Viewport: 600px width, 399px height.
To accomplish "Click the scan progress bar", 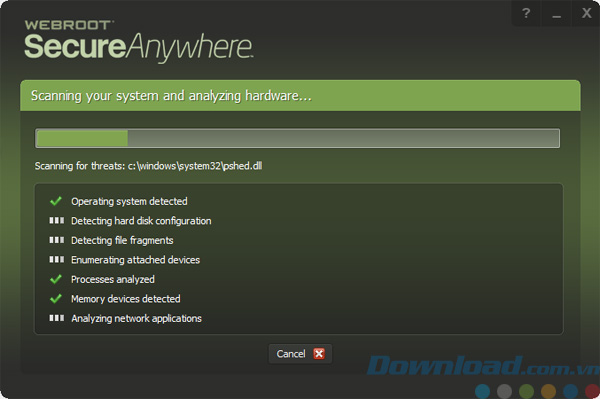I will click(x=297, y=138).
